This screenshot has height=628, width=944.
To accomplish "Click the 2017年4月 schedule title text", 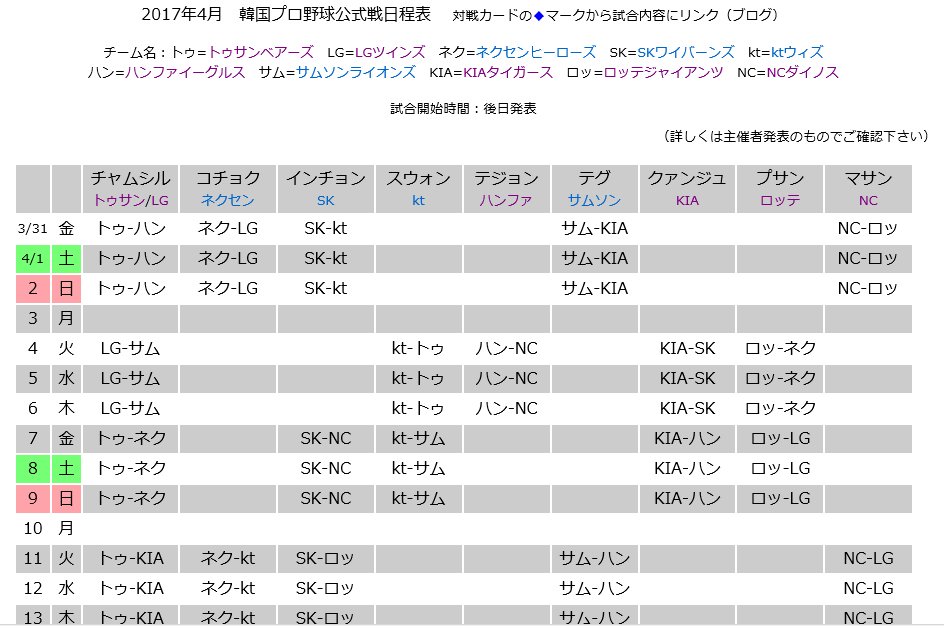I will (x=286, y=14).
